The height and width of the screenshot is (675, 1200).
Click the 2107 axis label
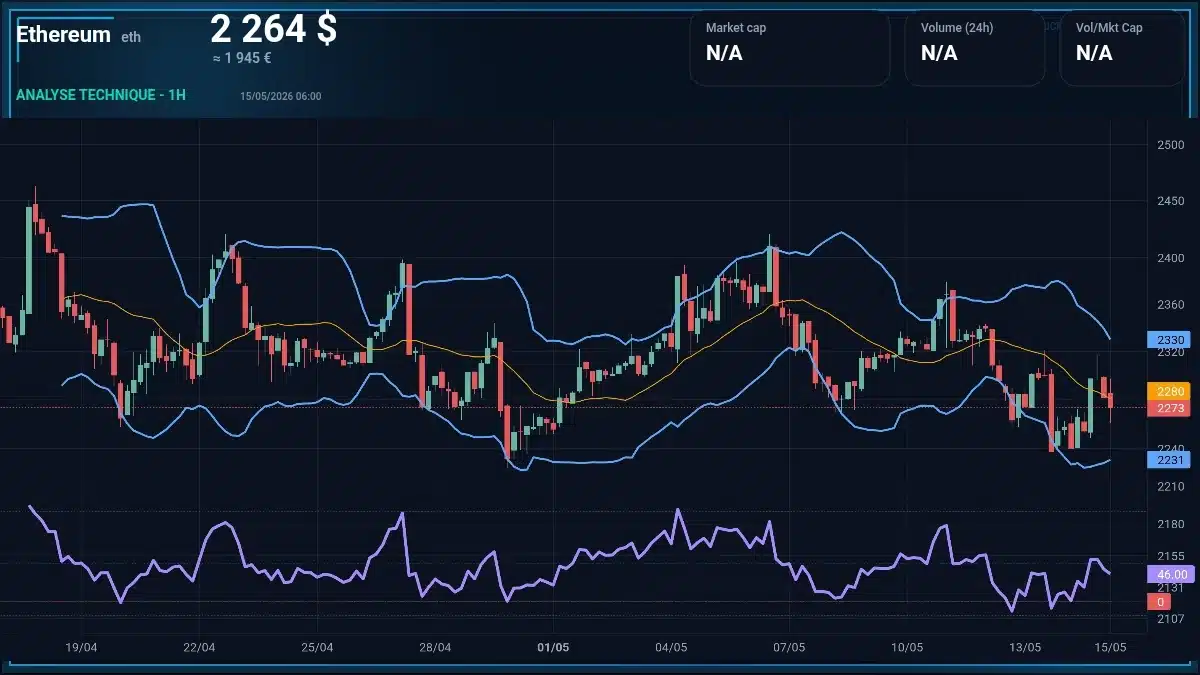1170,619
